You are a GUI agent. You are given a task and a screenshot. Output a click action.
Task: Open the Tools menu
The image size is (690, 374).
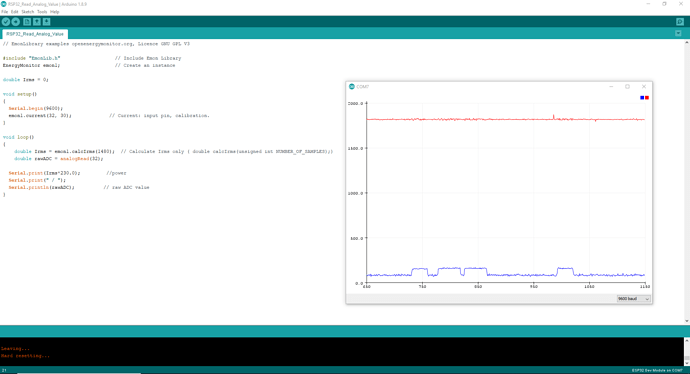42,12
